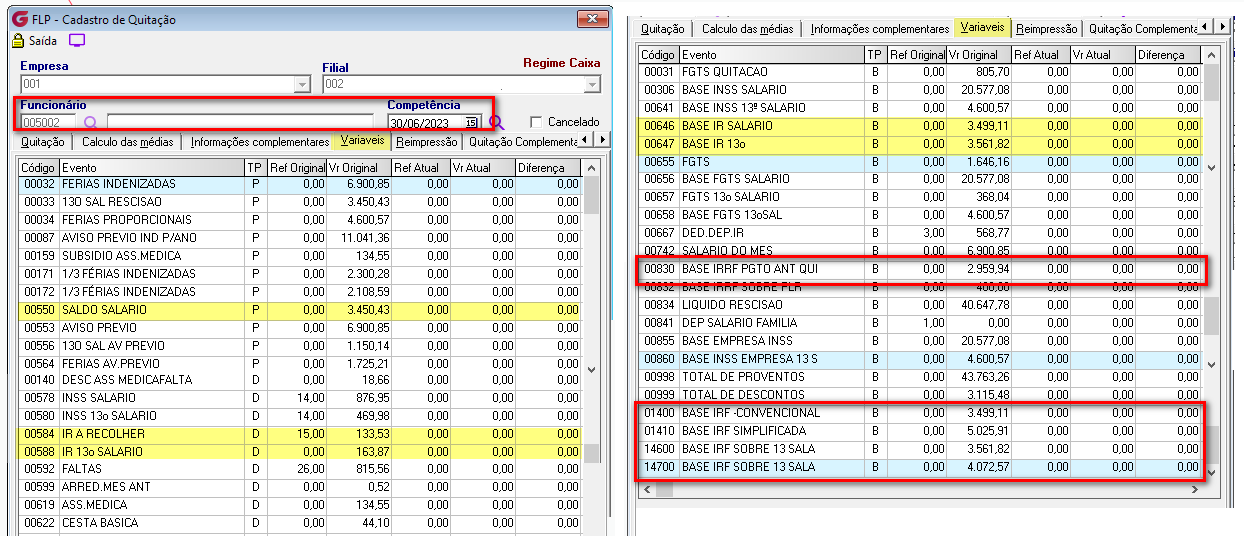
Task: Select the CESTA BASICA row
Action: (301, 522)
